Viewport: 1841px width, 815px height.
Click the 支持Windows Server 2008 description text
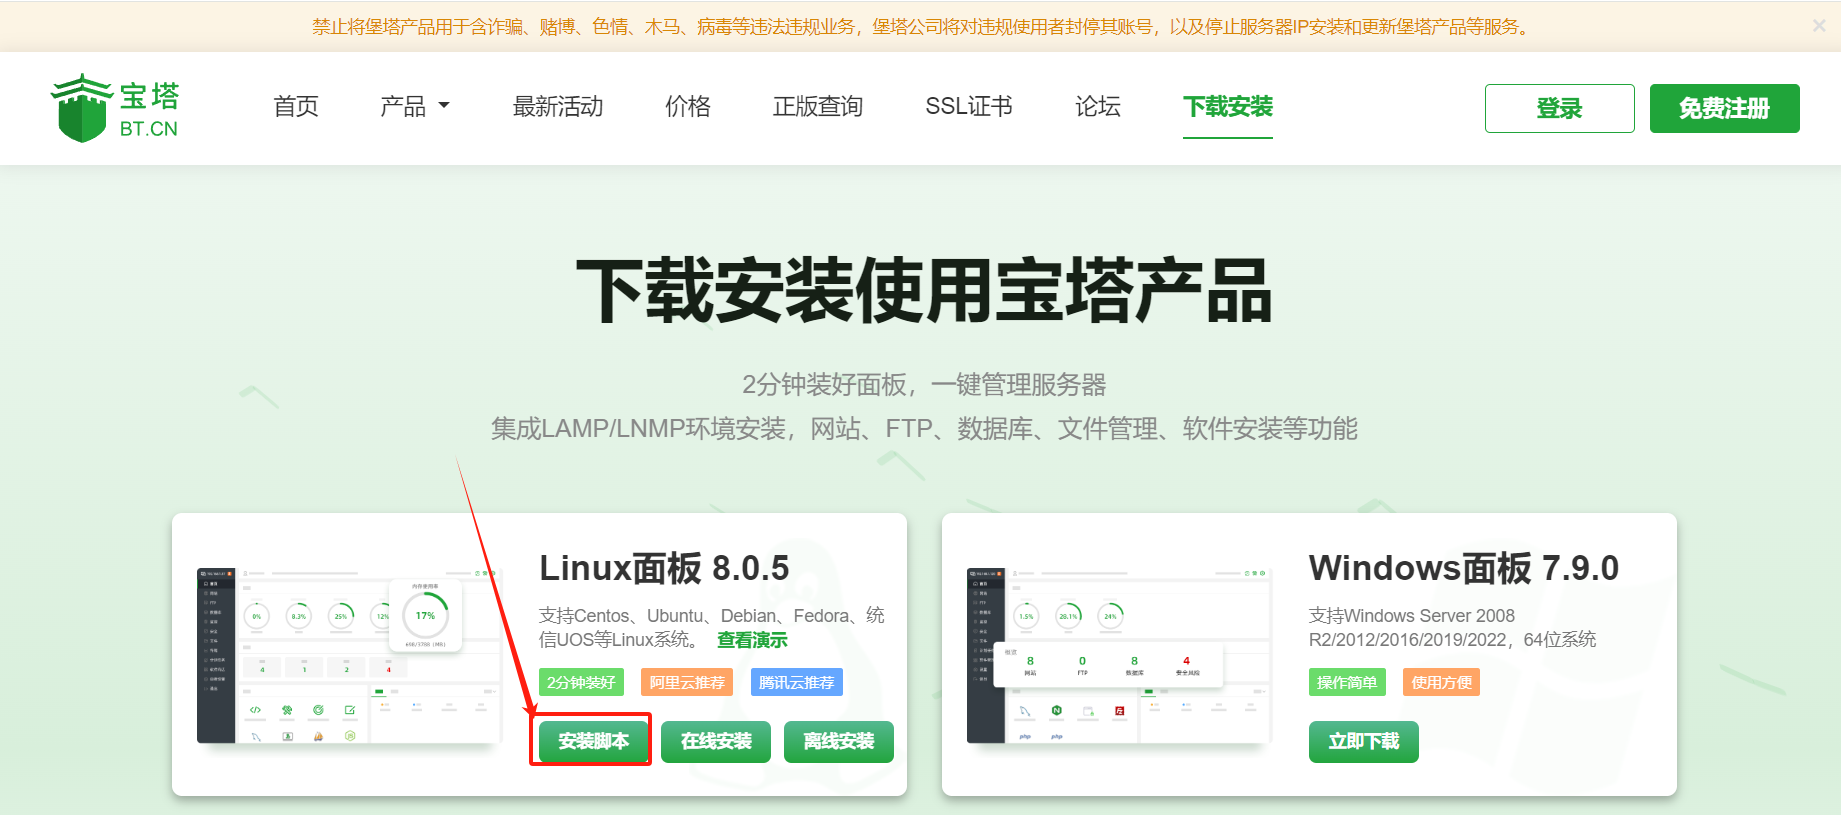point(1453,627)
